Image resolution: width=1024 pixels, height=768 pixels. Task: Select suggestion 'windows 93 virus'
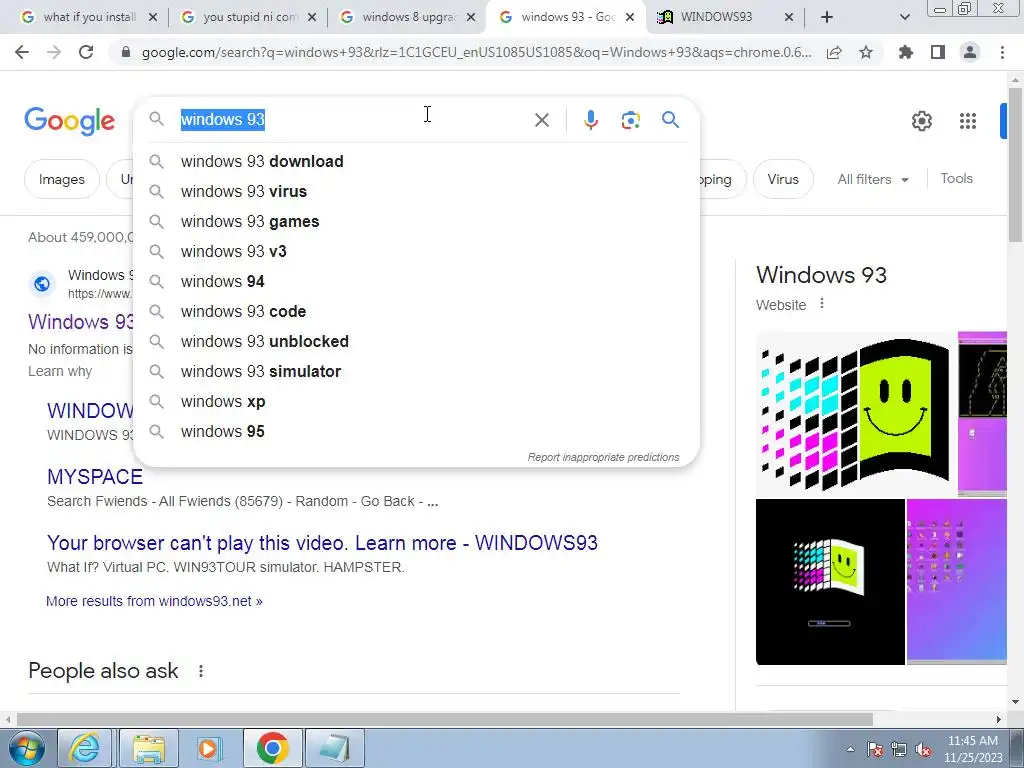[416, 191]
